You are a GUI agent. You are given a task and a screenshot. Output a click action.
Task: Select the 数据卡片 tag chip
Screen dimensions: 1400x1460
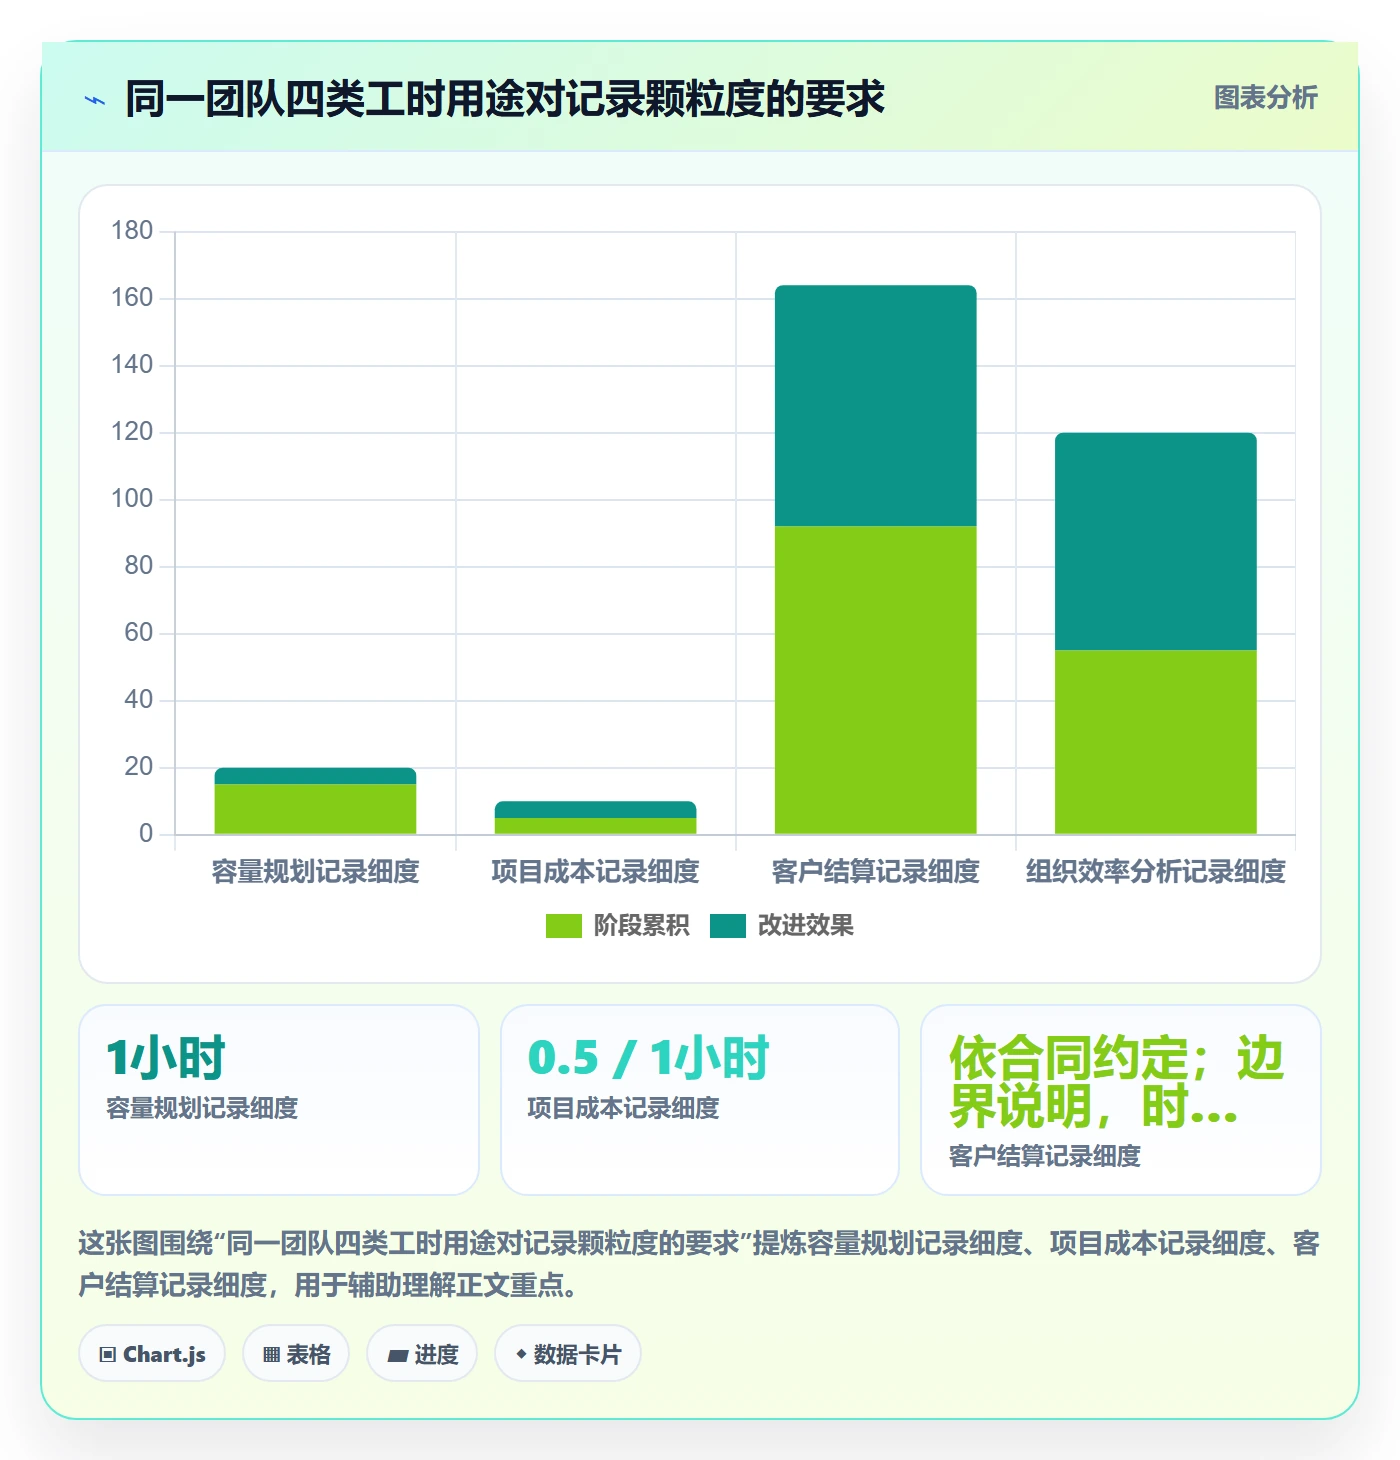[568, 1354]
